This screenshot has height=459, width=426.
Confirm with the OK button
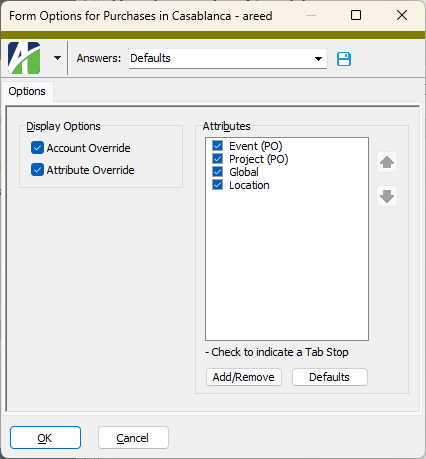point(45,438)
